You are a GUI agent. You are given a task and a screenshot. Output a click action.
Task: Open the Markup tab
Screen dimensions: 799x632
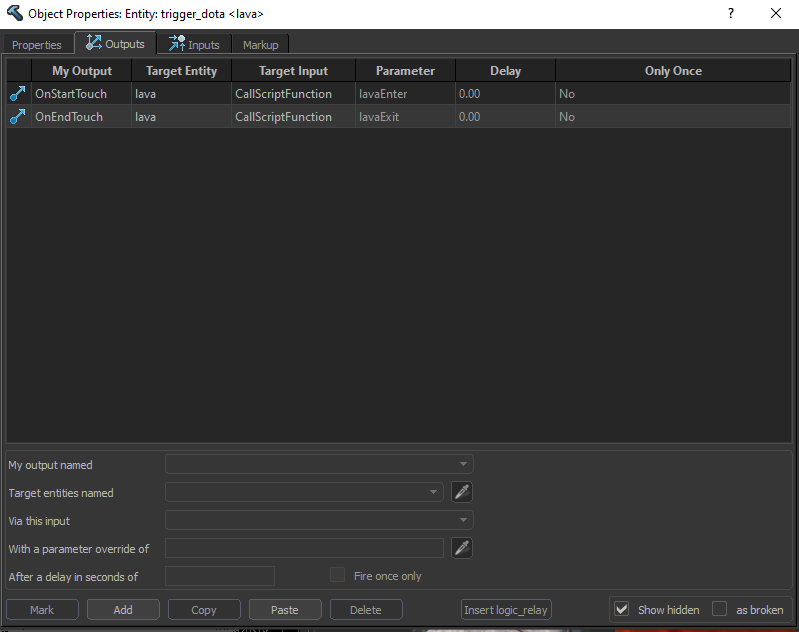point(261,45)
